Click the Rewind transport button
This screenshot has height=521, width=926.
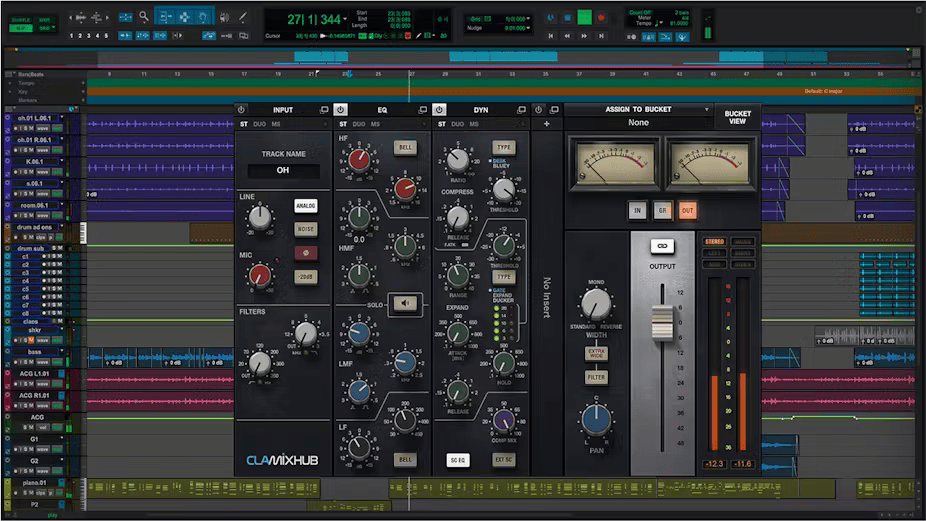pos(567,36)
